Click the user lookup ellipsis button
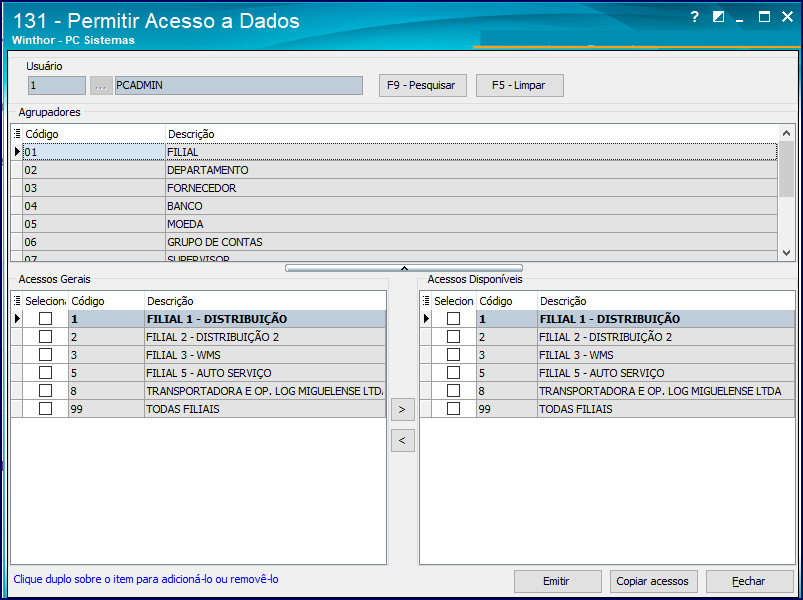This screenshot has width=803, height=600. click(x=101, y=85)
